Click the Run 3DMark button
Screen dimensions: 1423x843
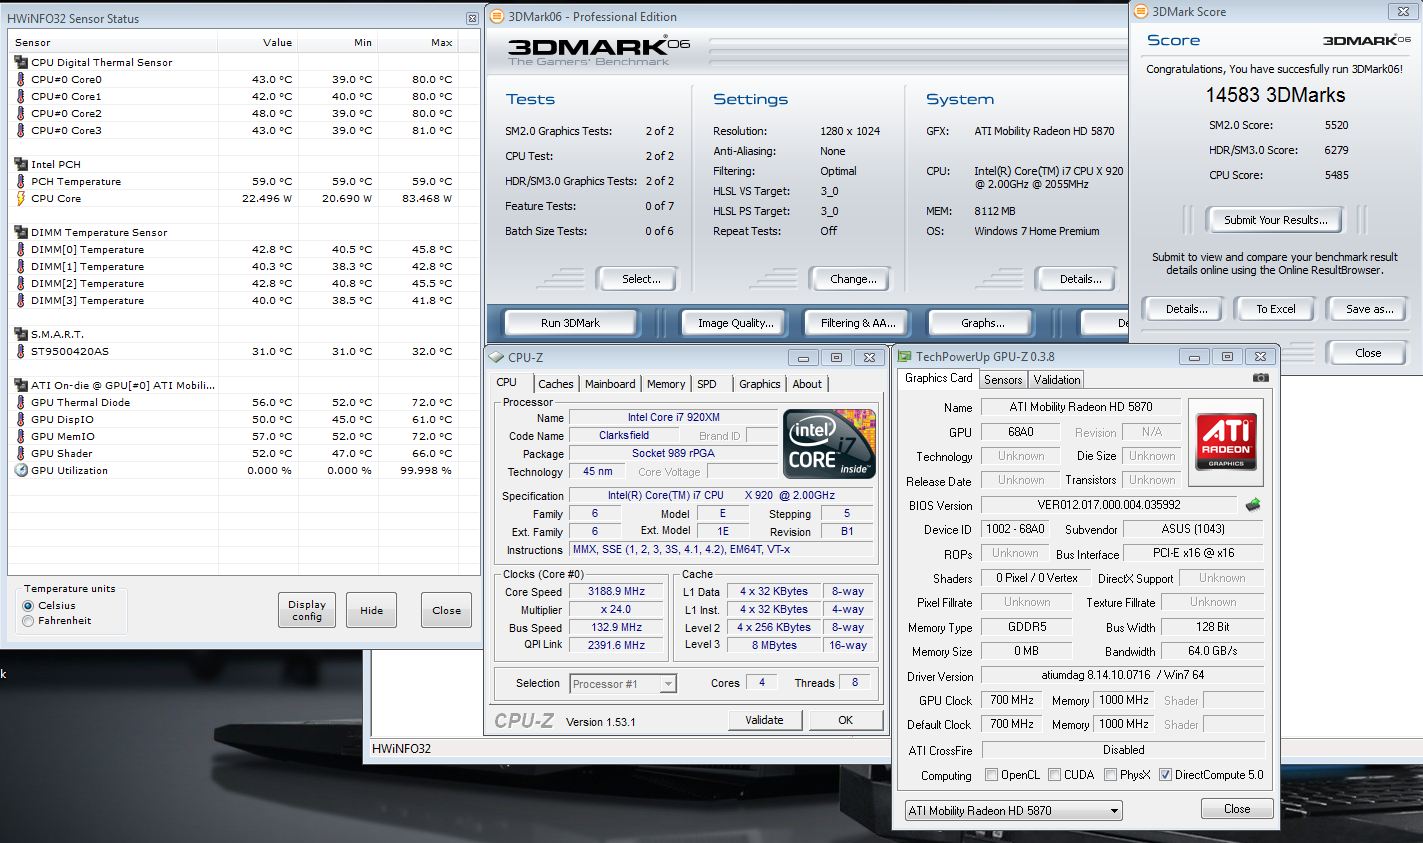click(x=571, y=323)
